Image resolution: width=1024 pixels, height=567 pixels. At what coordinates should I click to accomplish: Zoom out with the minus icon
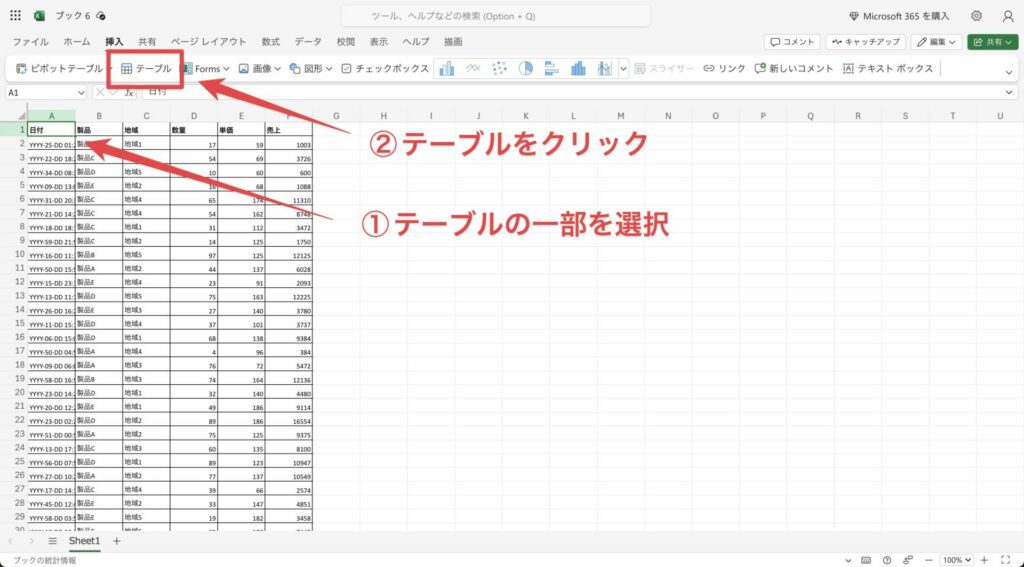929,560
